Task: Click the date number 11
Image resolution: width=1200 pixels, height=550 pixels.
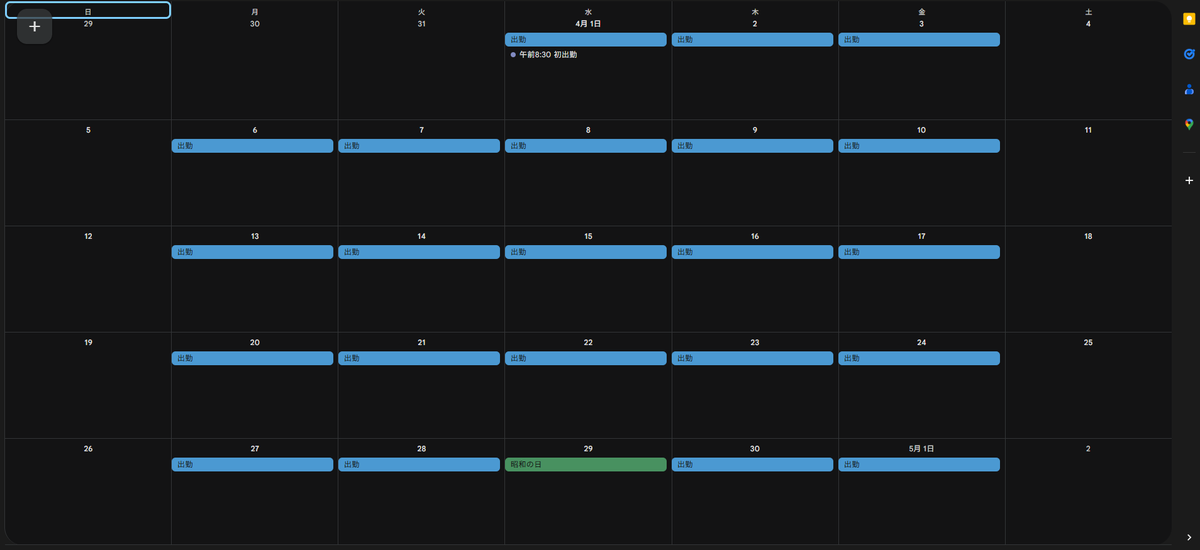Action: point(1088,130)
